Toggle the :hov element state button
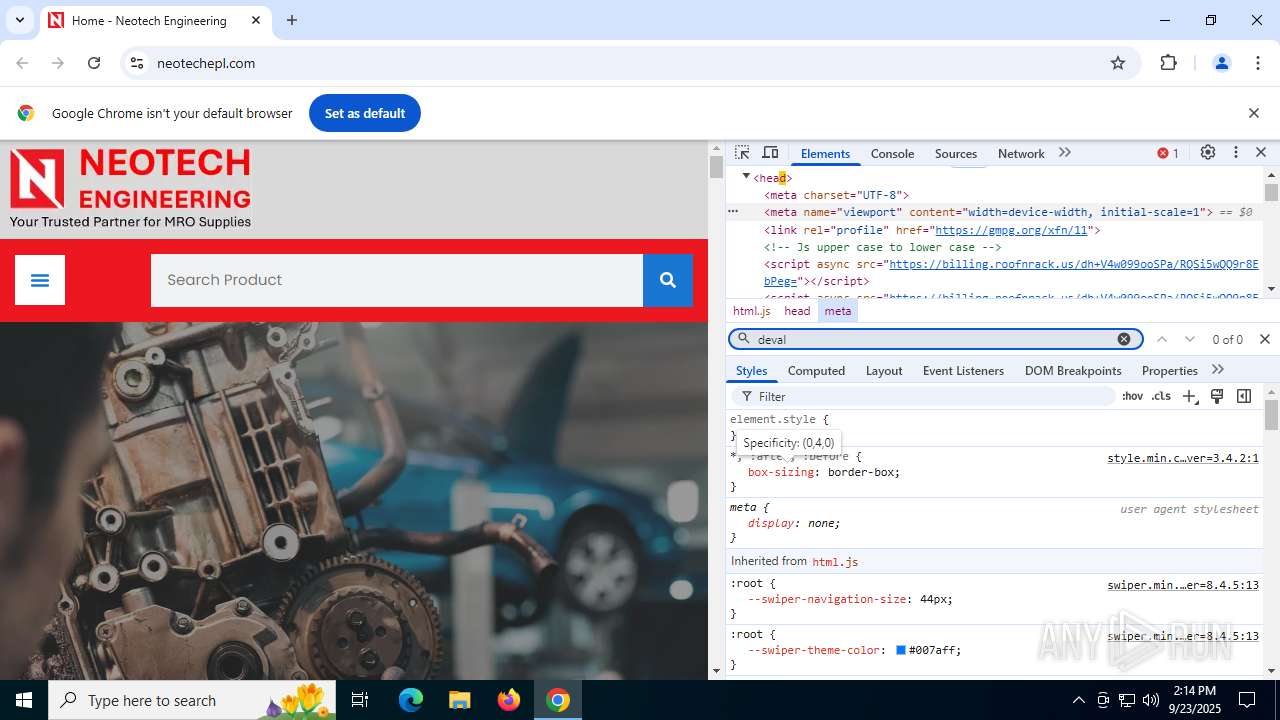 click(1132, 396)
